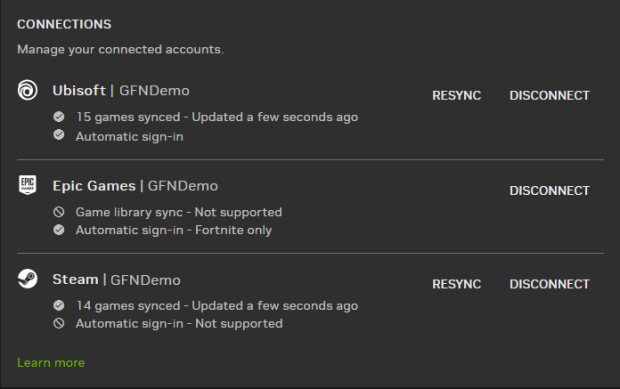Screen dimensions: 620x389
Task: Click not-supported icon beside Steam Automatic sign-in
Action: point(59,323)
